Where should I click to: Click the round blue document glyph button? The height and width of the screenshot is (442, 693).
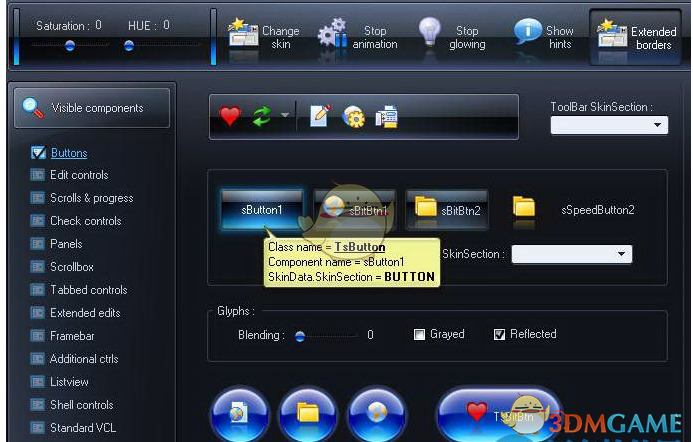pyautogui.click(x=239, y=413)
